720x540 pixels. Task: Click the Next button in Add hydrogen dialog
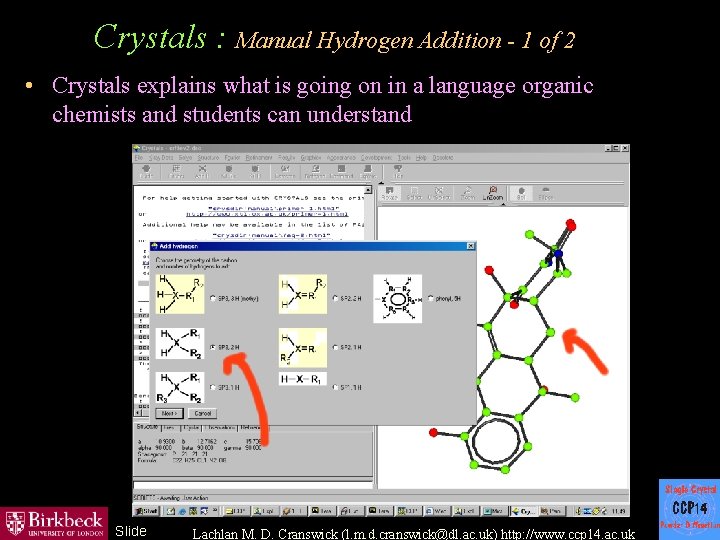point(169,413)
